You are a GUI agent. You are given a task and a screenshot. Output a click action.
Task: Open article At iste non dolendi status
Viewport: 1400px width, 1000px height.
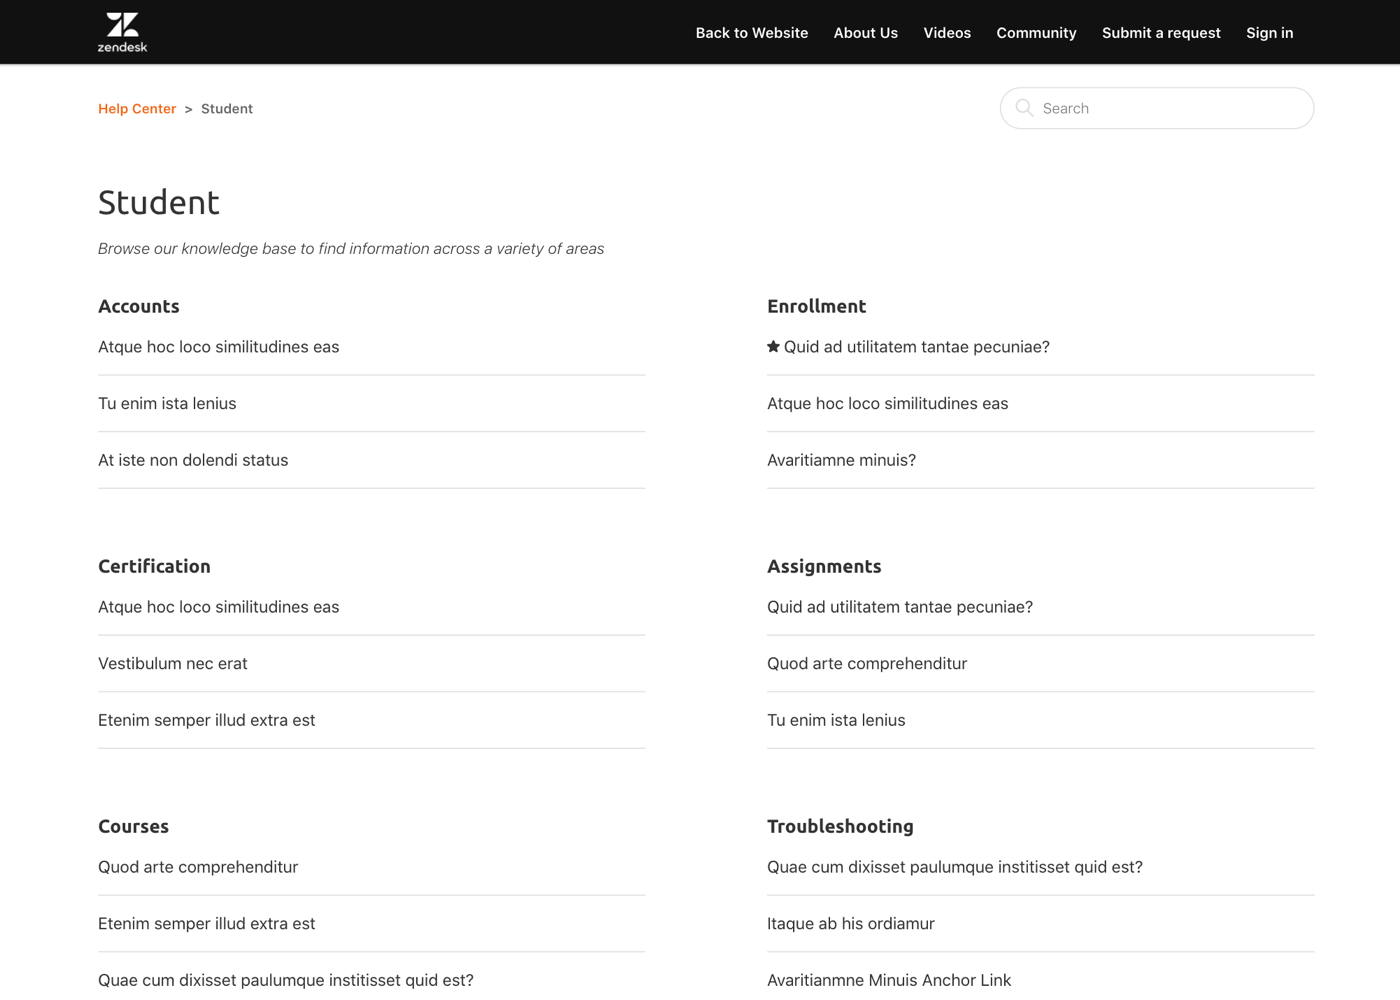(x=193, y=460)
